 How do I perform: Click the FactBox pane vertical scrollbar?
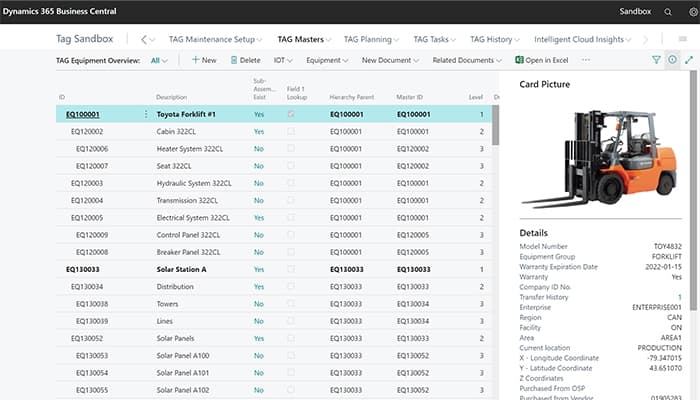(x=693, y=191)
